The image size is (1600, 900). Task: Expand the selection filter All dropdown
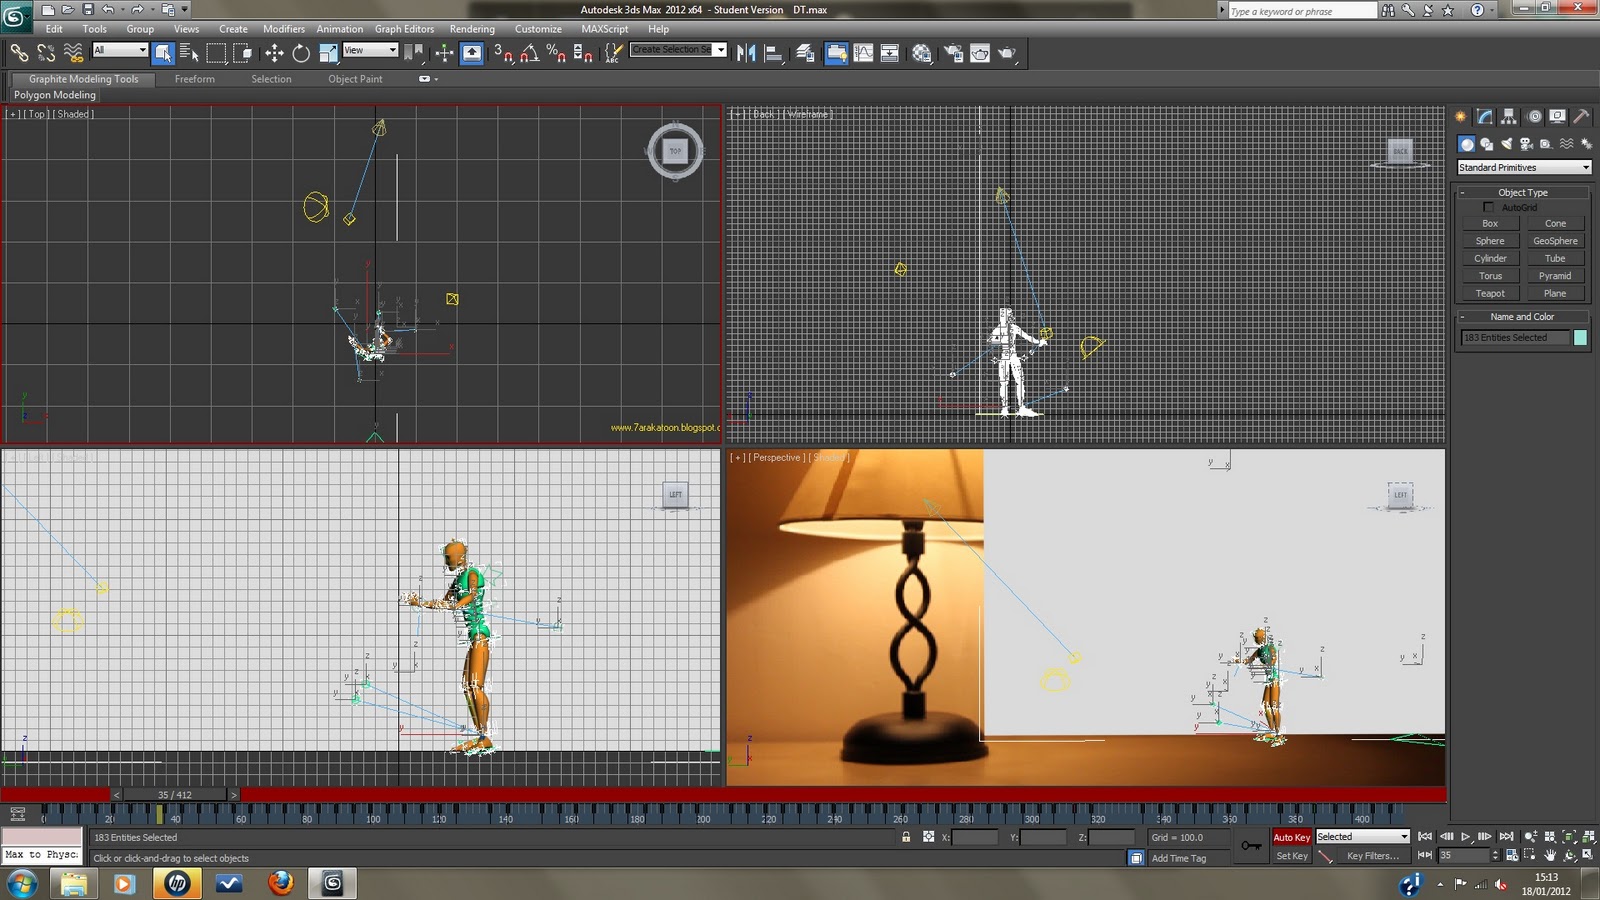pos(118,49)
